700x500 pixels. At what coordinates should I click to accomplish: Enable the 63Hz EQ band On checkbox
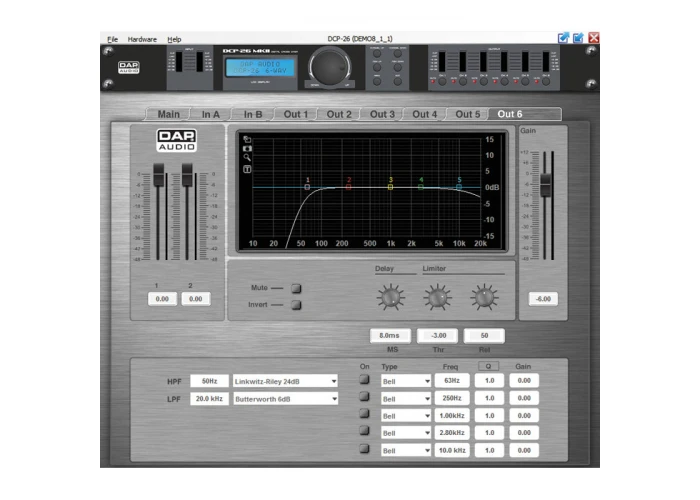[x=365, y=380]
